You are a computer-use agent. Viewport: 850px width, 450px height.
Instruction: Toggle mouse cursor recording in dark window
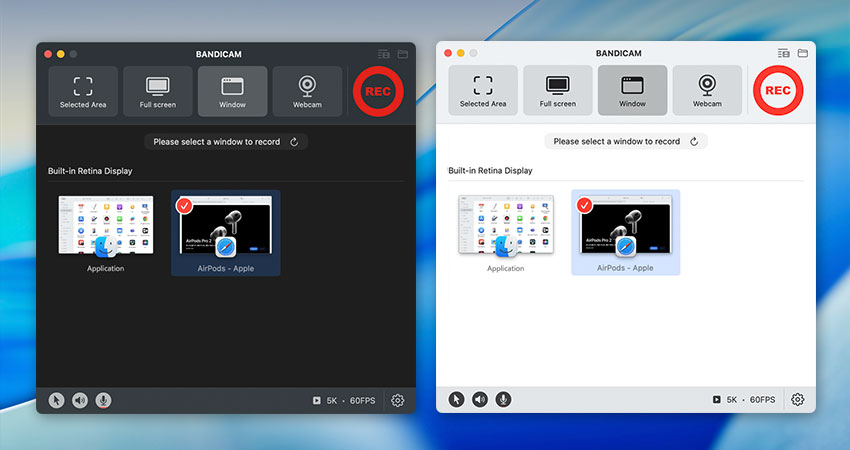point(57,400)
